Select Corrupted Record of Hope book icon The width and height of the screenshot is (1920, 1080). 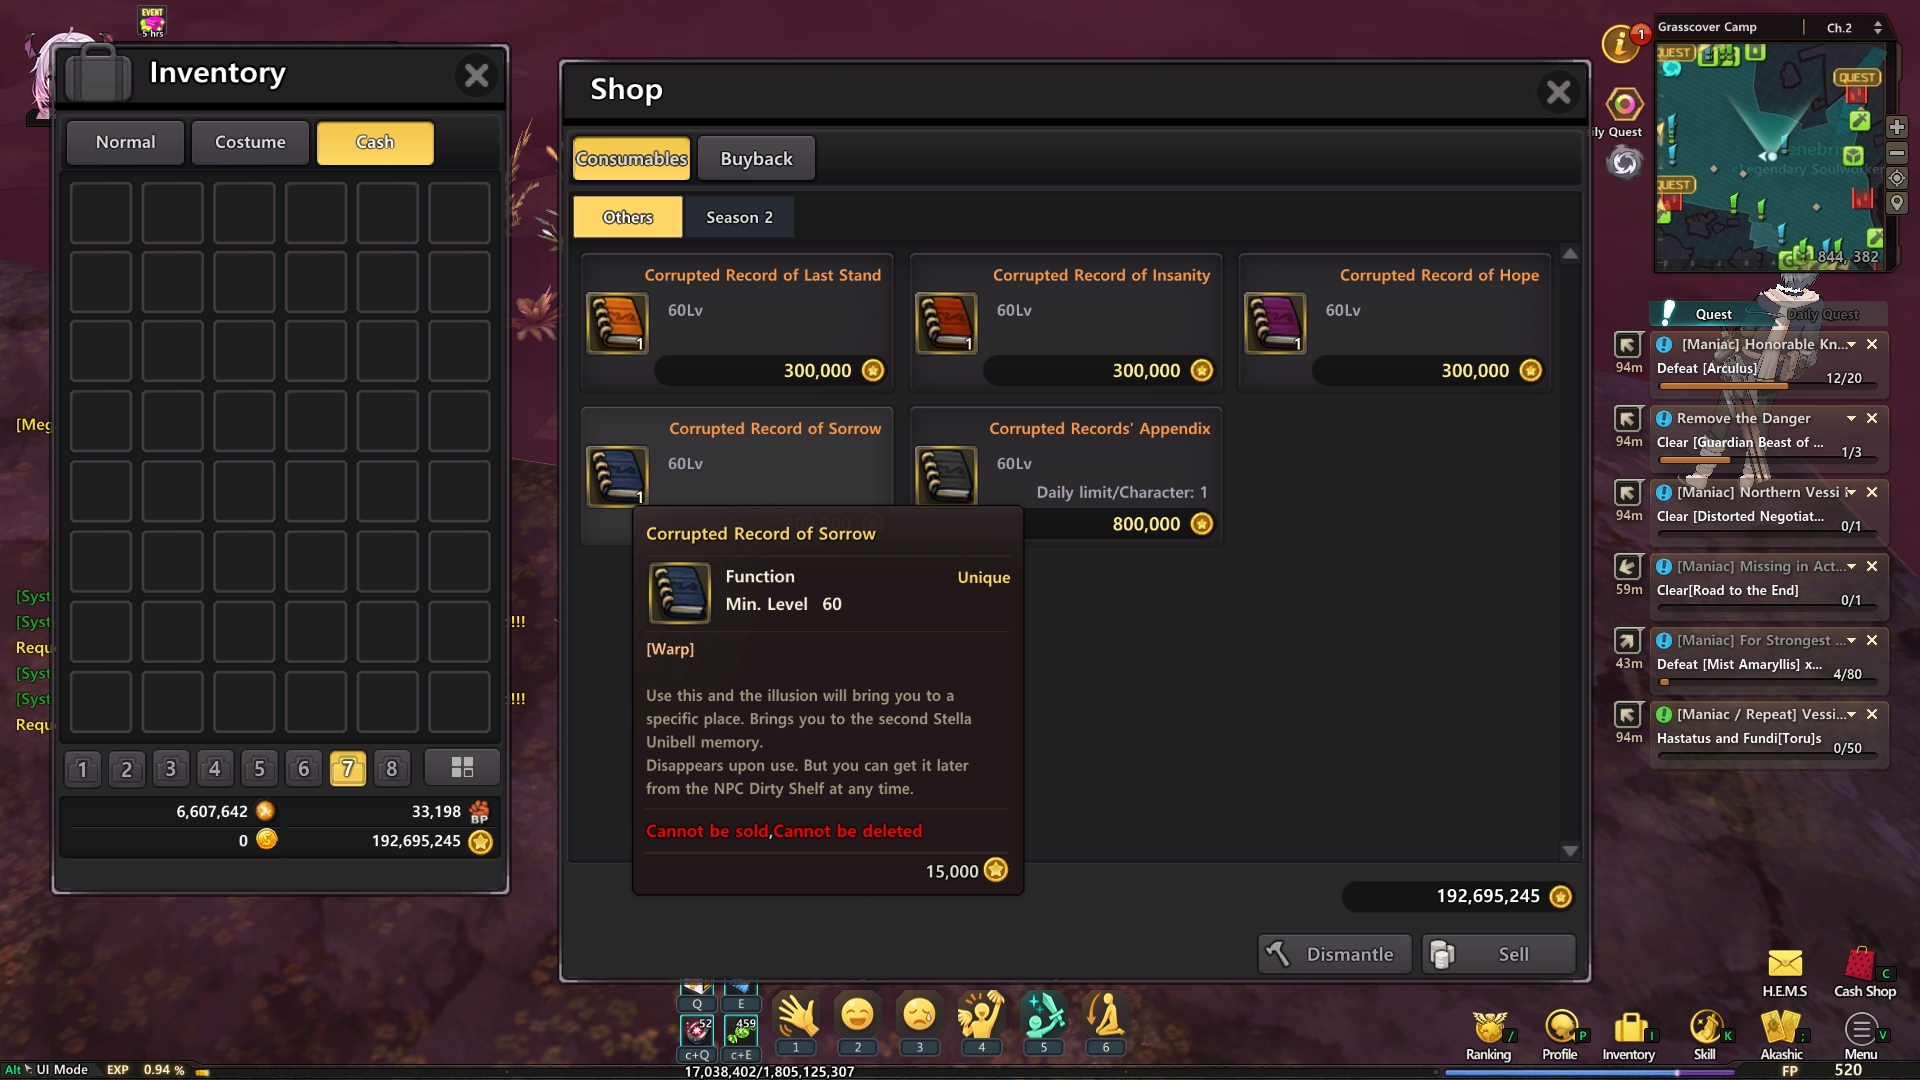tap(1274, 323)
